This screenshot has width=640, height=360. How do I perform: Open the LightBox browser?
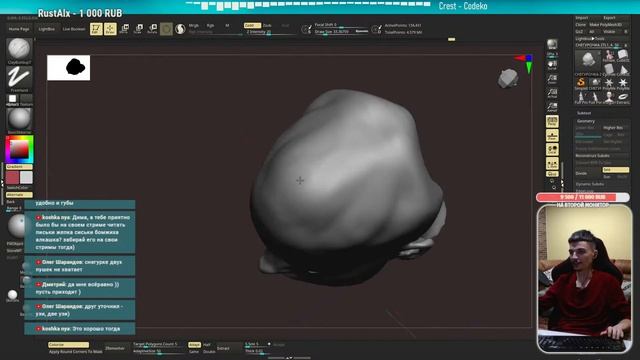[x=47, y=29]
